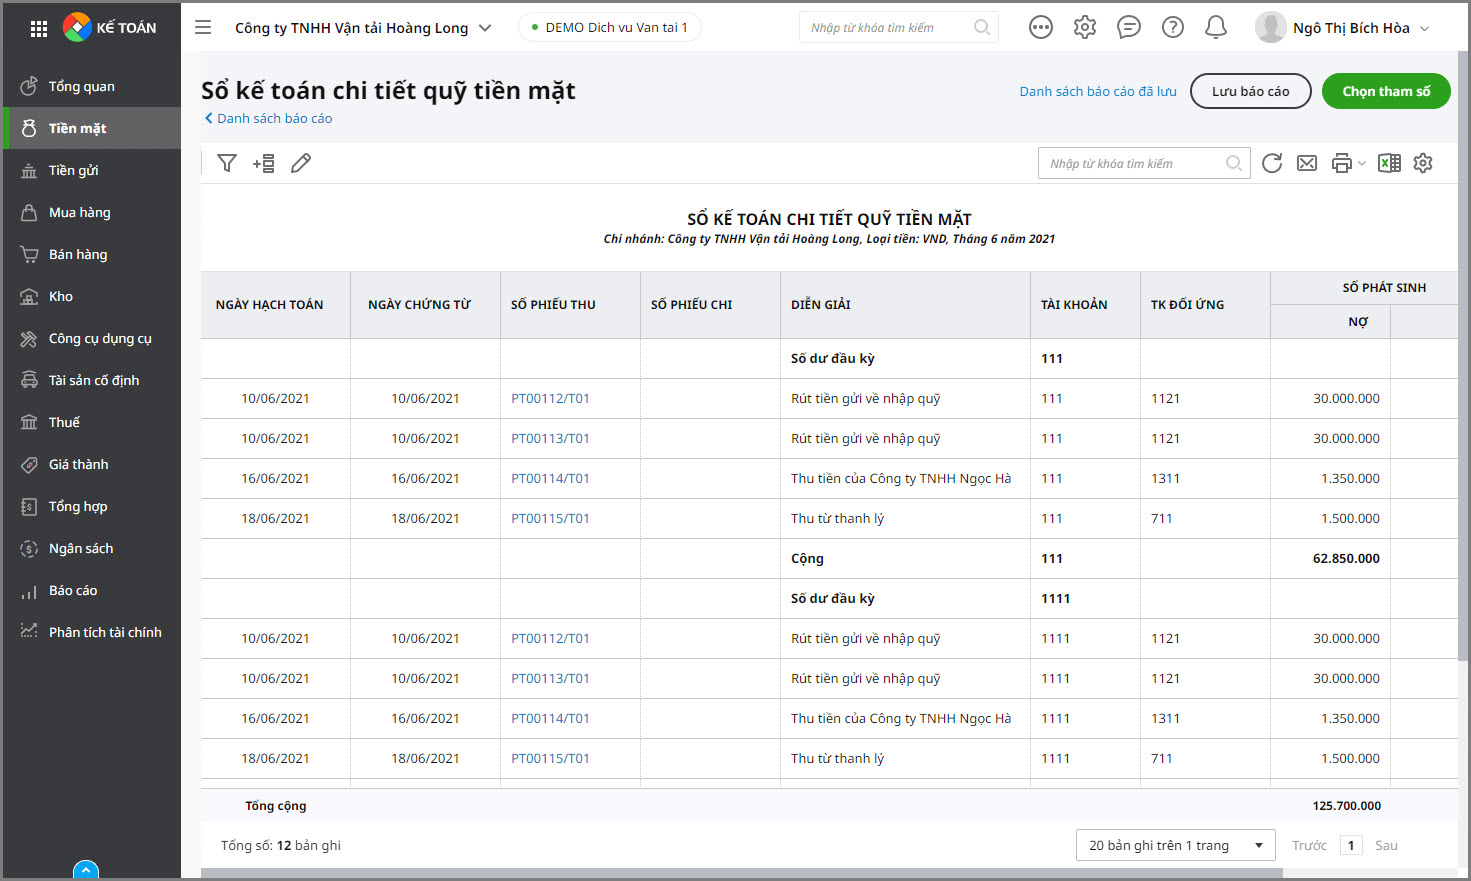
Task: Open the report filter funnel icon
Action: click(227, 163)
